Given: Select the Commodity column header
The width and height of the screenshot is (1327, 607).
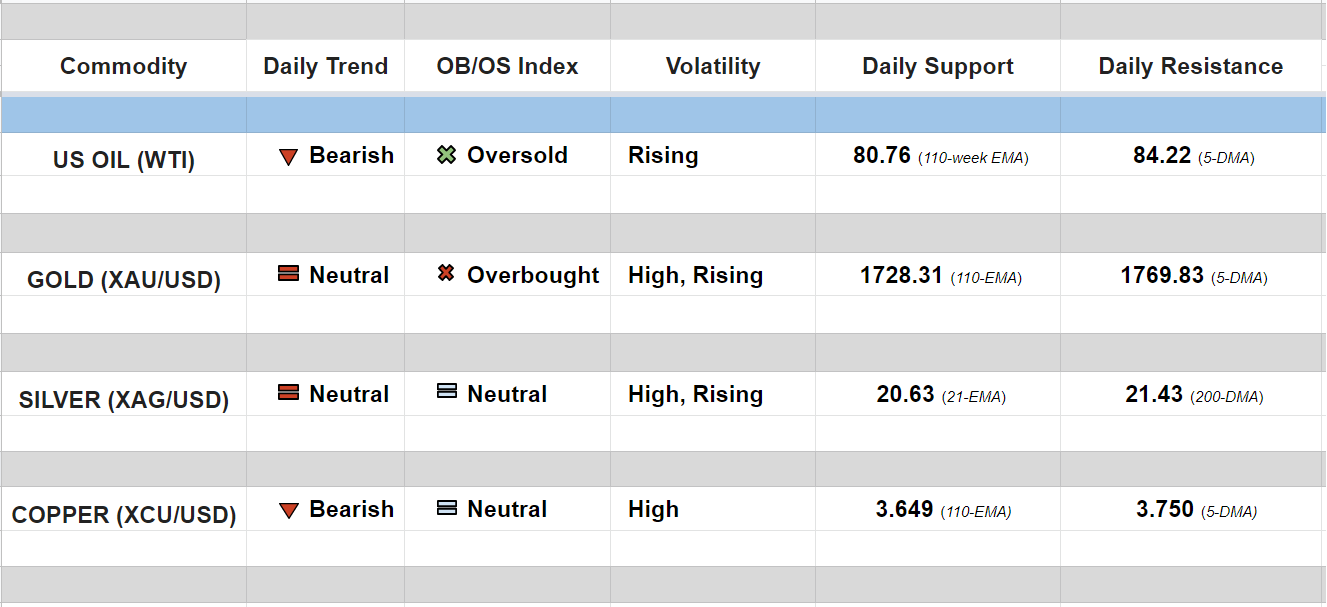Looking at the screenshot, I should point(123,66).
